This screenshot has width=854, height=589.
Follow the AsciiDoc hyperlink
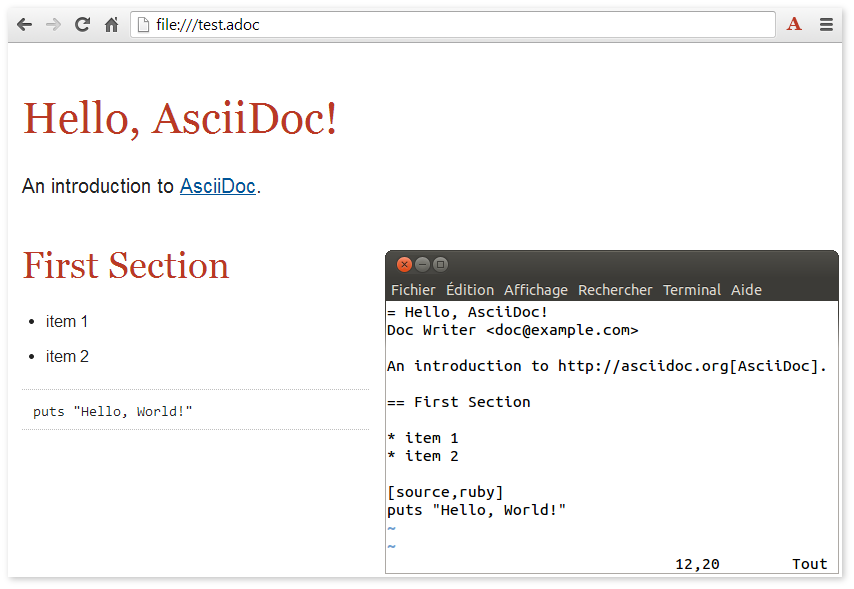(x=217, y=186)
